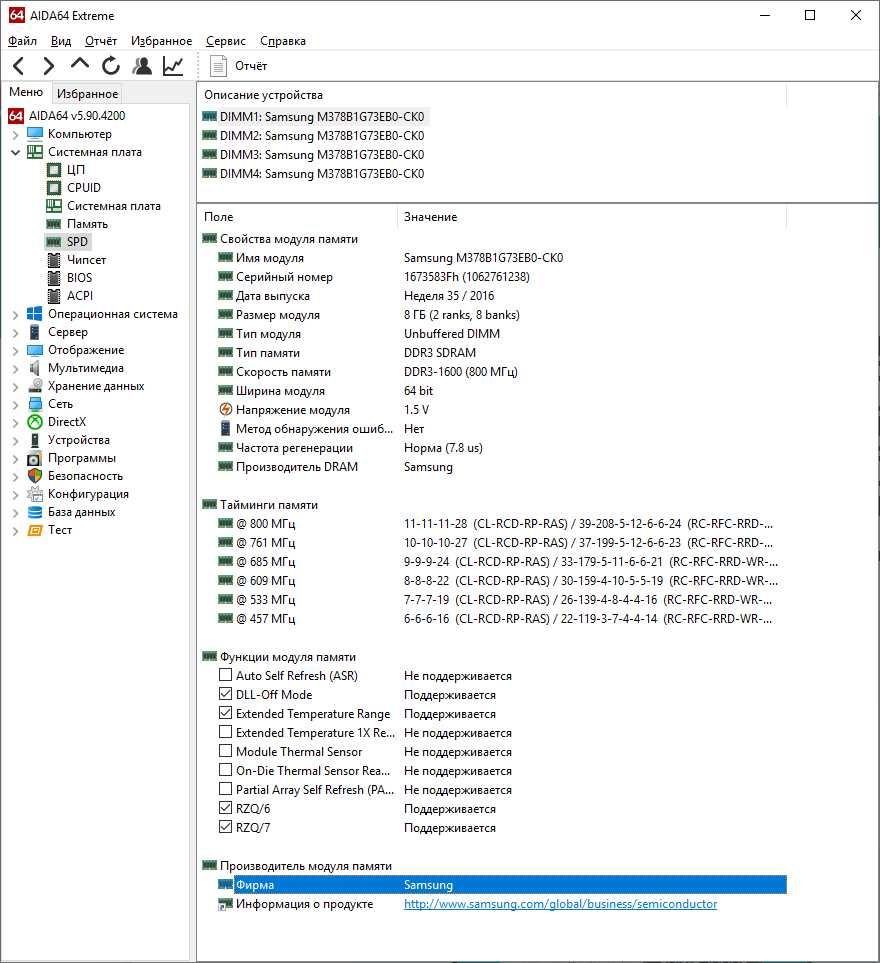Expand the Отображение tree node
The height and width of the screenshot is (963, 880).
16,351
